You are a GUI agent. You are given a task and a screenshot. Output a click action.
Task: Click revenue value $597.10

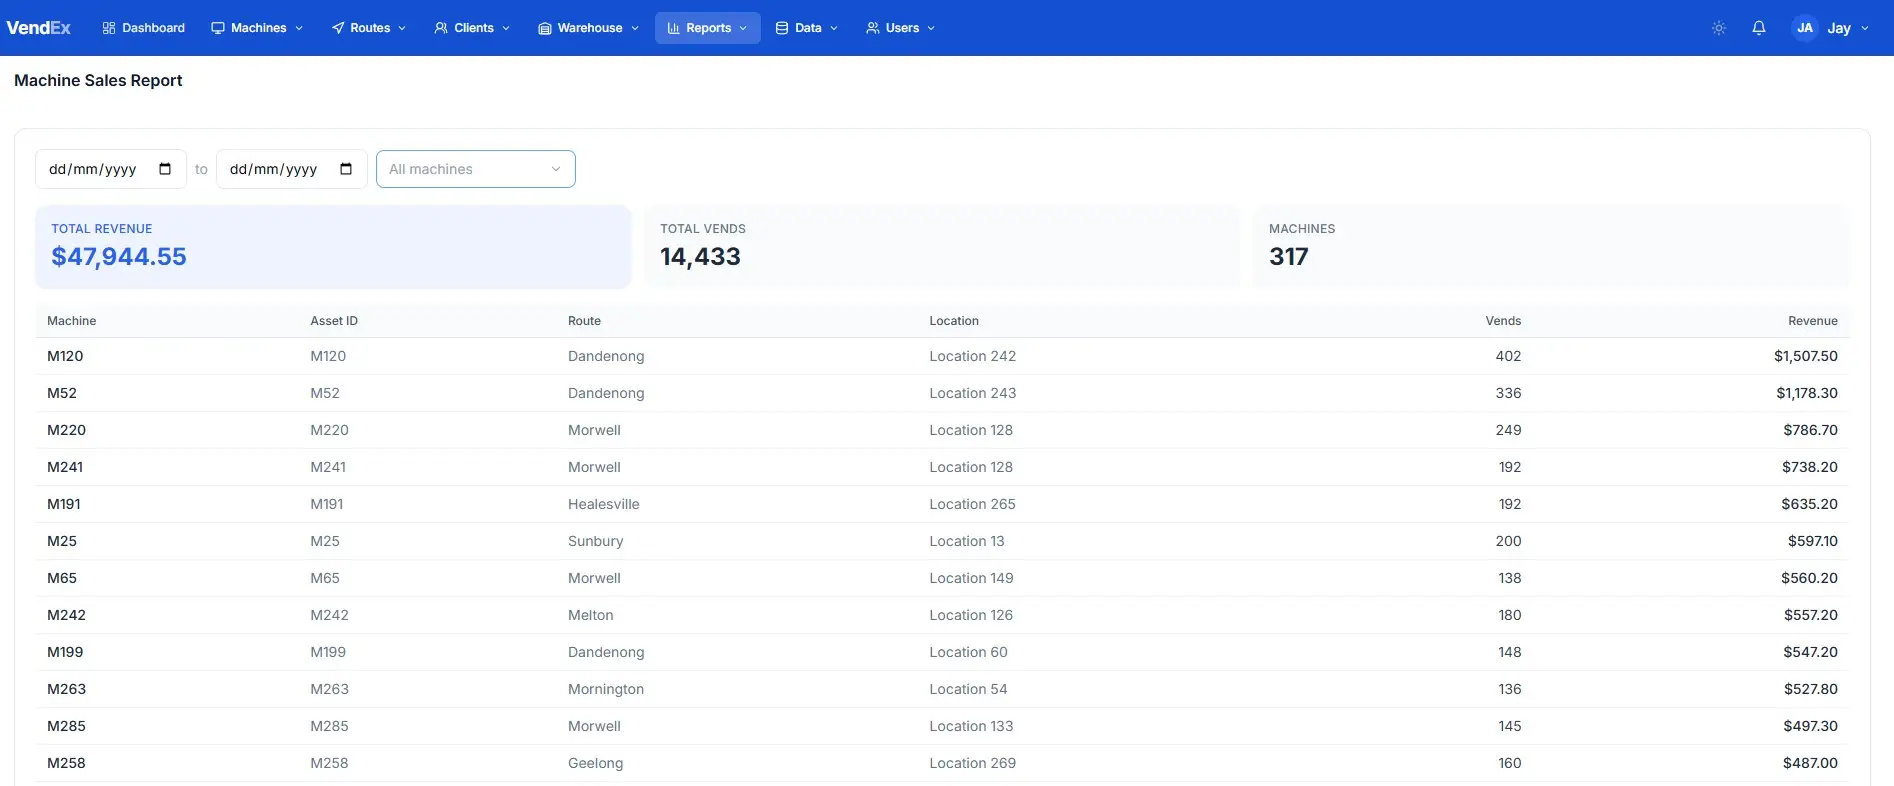[x=1813, y=541]
